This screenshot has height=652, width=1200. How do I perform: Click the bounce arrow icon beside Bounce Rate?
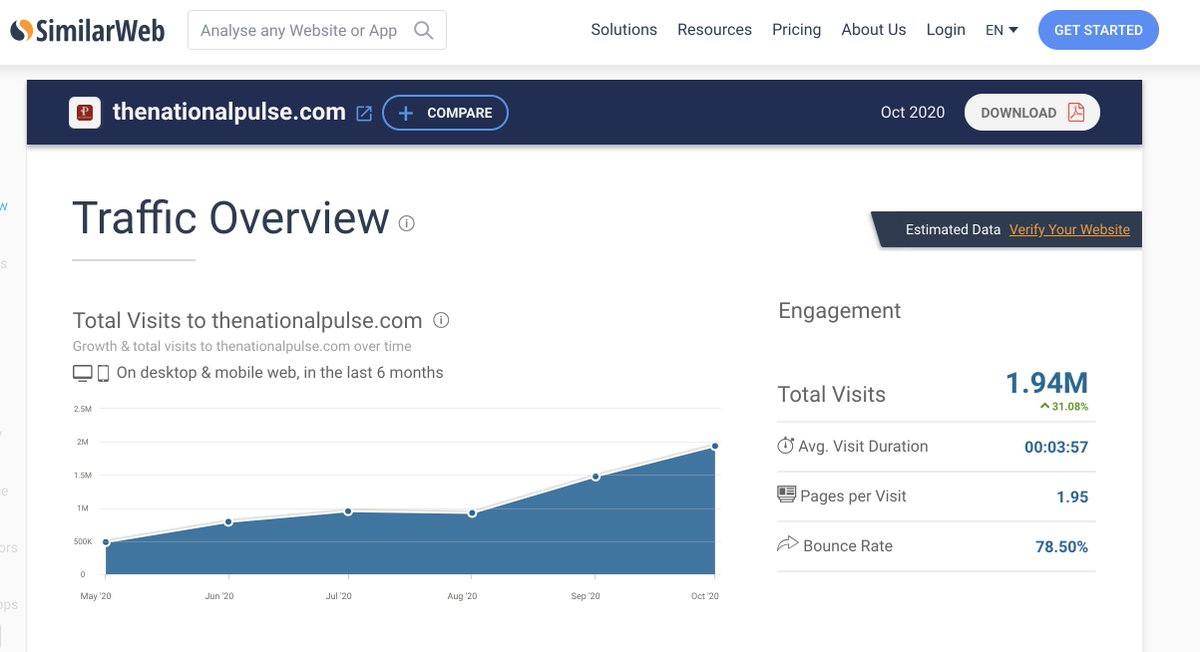787,544
